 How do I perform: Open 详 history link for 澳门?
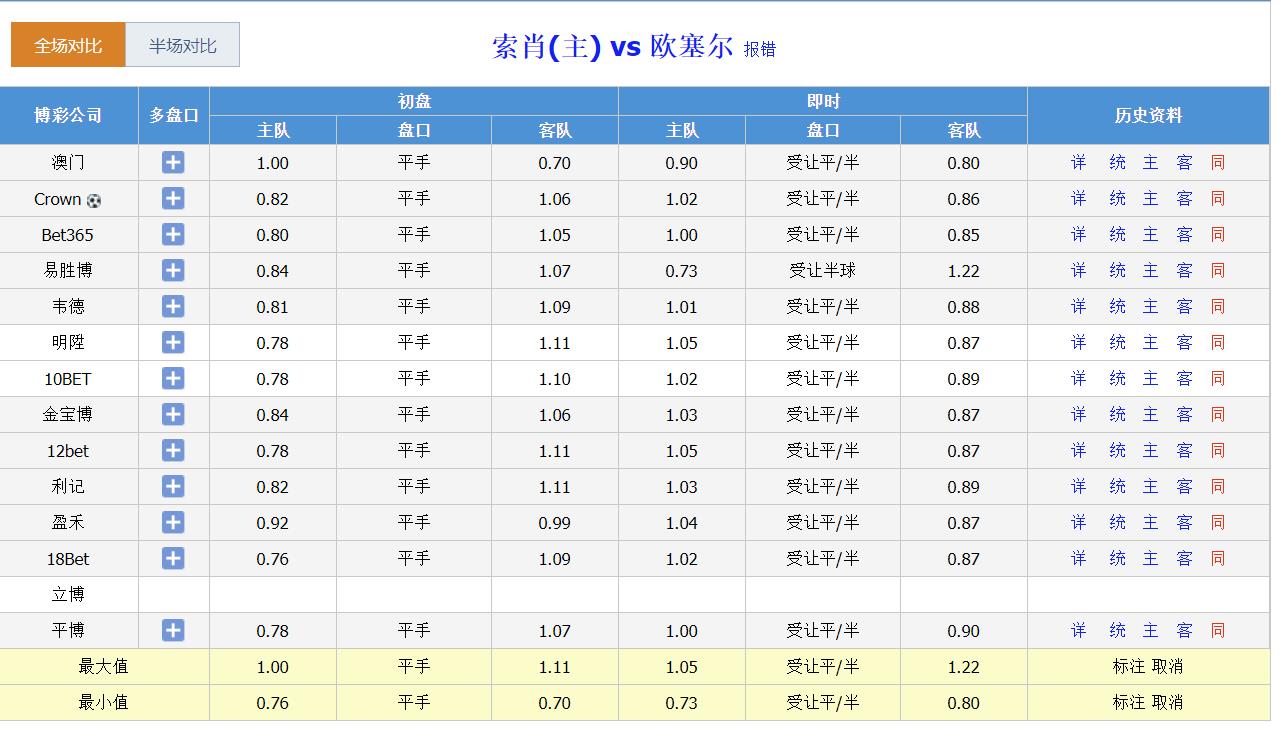point(1079,163)
